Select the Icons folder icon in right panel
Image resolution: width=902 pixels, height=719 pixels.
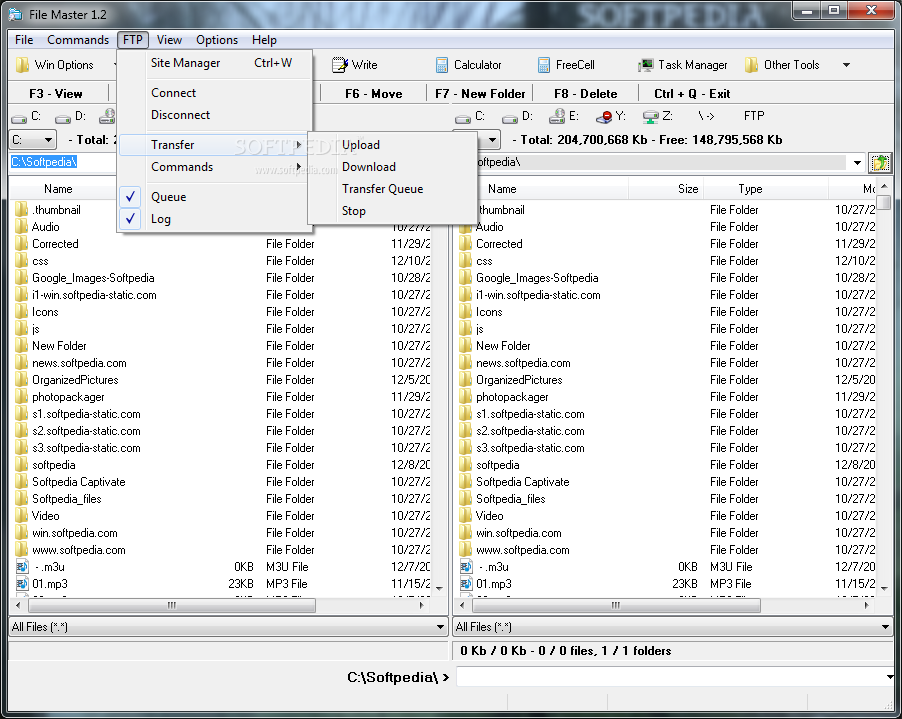(x=466, y=312)
